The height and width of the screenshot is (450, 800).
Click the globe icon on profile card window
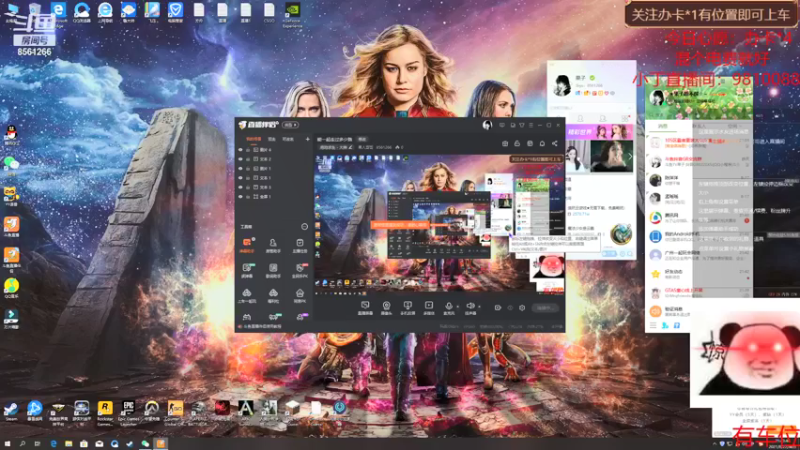pos(621,234)
